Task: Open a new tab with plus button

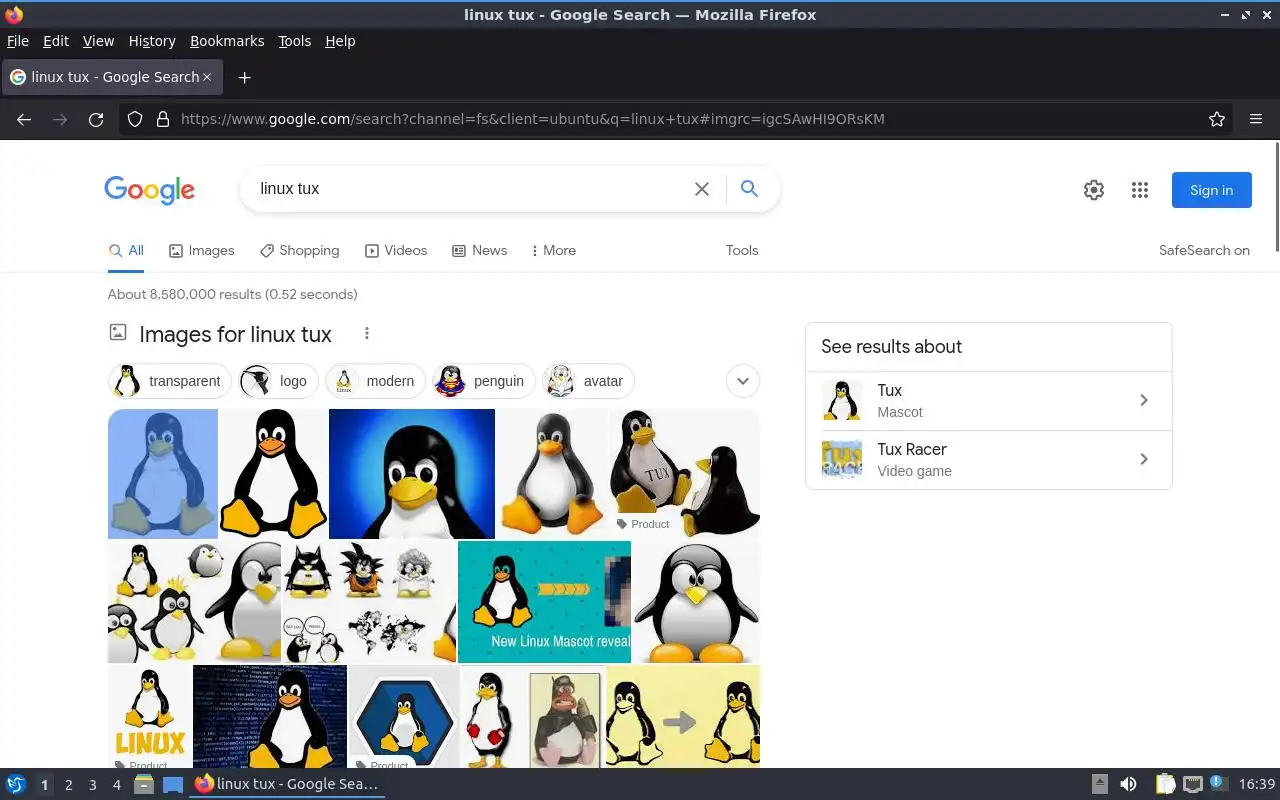Action: pos(244,77)
